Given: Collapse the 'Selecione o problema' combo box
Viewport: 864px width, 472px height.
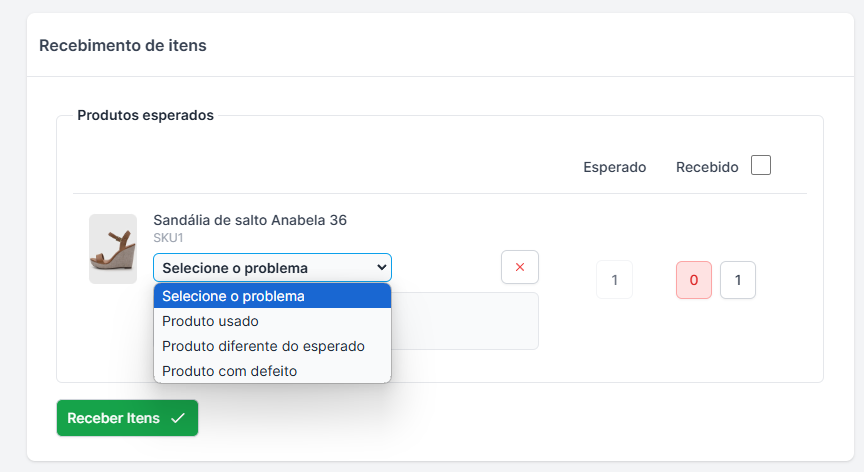Looking at the screenshot, I should click(x=272, y=268).
